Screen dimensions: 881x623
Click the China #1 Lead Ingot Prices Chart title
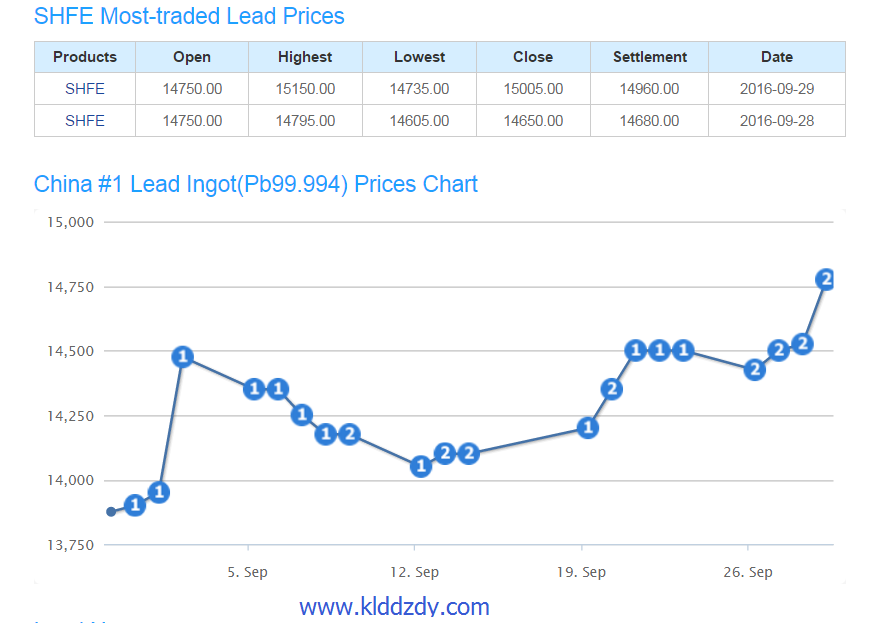256,184
